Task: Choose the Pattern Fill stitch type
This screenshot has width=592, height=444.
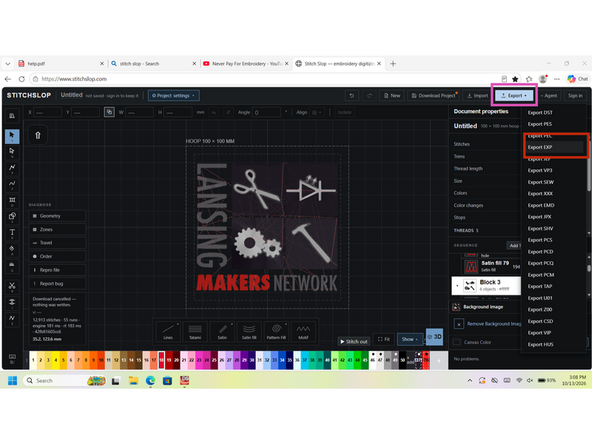Action: 276,331
